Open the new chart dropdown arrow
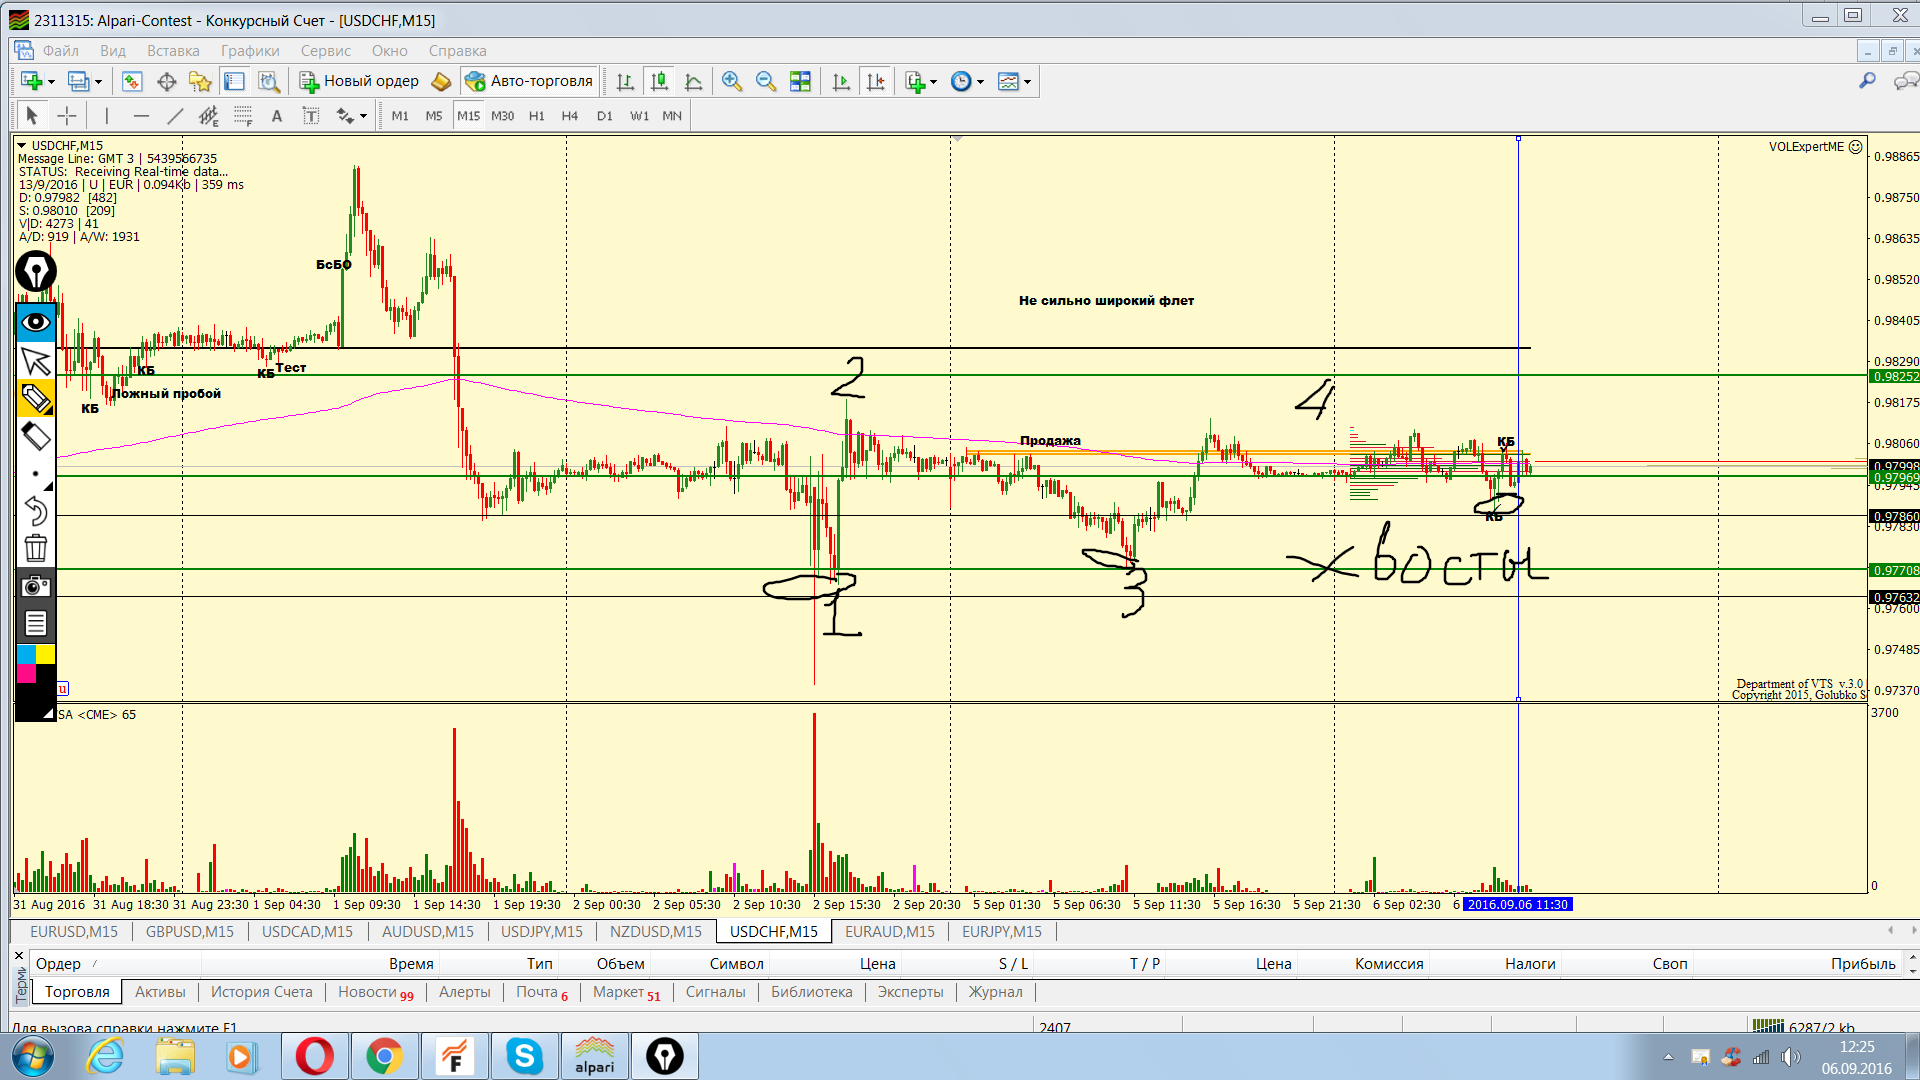The height and width of the screenshot is (1080, 1920). tap(51, 82)
